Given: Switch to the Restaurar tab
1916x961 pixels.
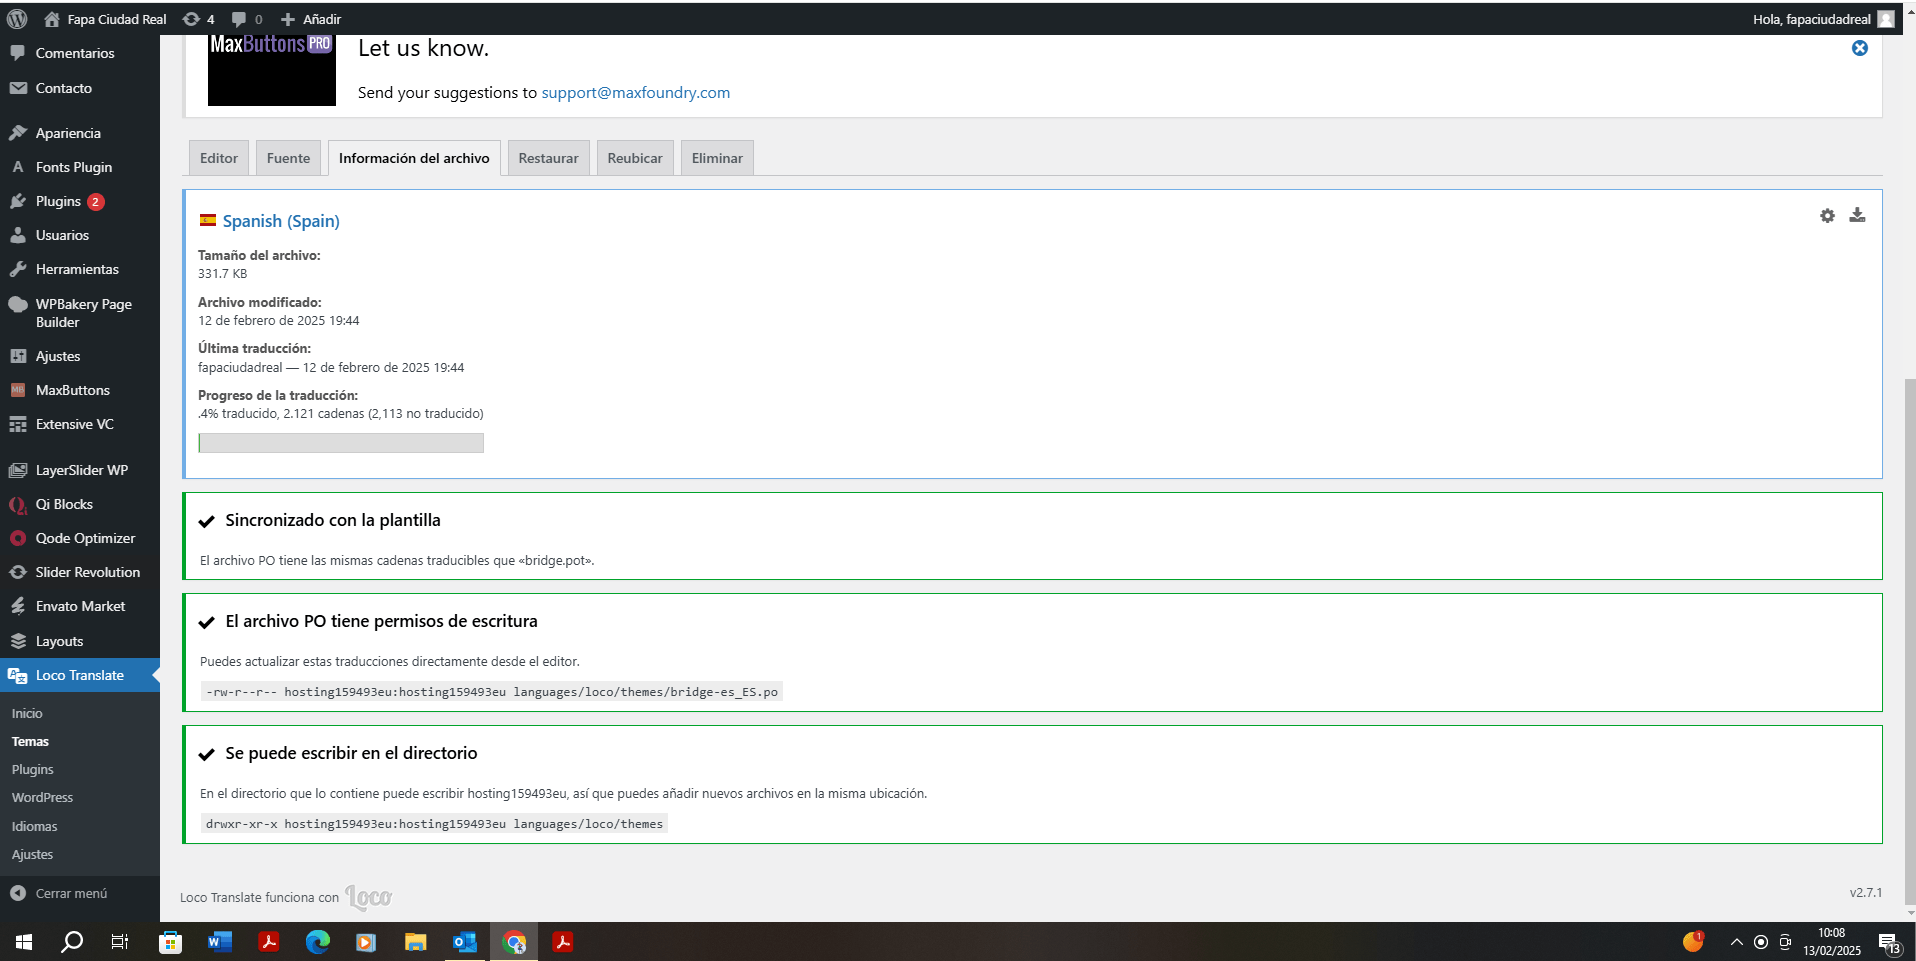Looking at the screenshot, I should 548,158.
